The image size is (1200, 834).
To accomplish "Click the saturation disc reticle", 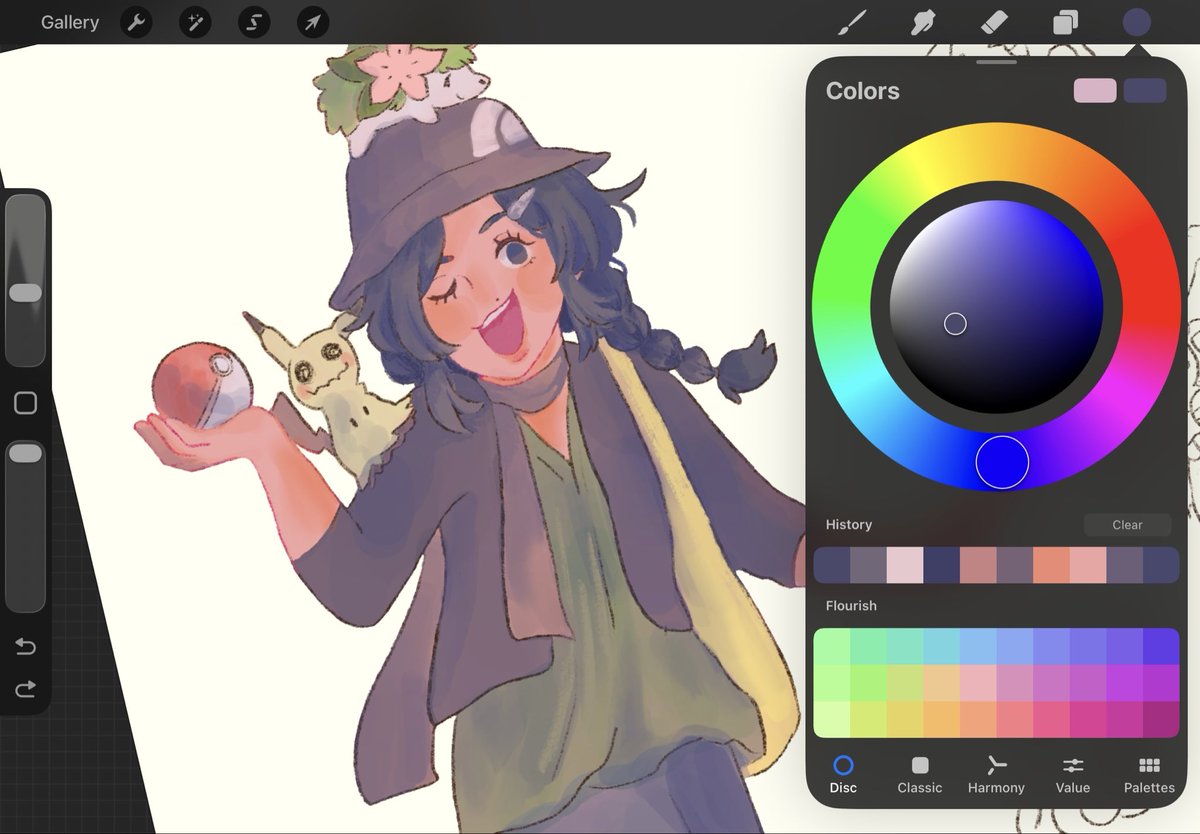I will pos(955,324).
